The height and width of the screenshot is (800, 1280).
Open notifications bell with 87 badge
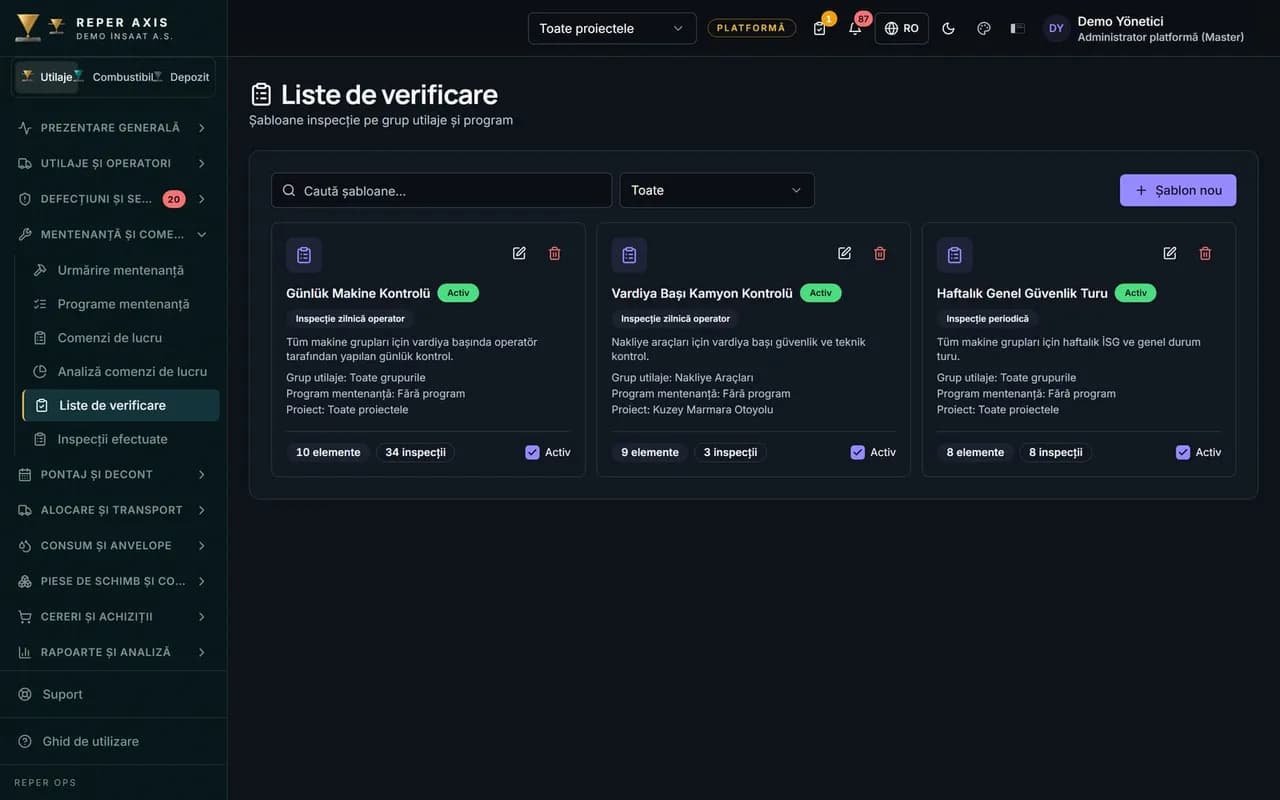855,28
